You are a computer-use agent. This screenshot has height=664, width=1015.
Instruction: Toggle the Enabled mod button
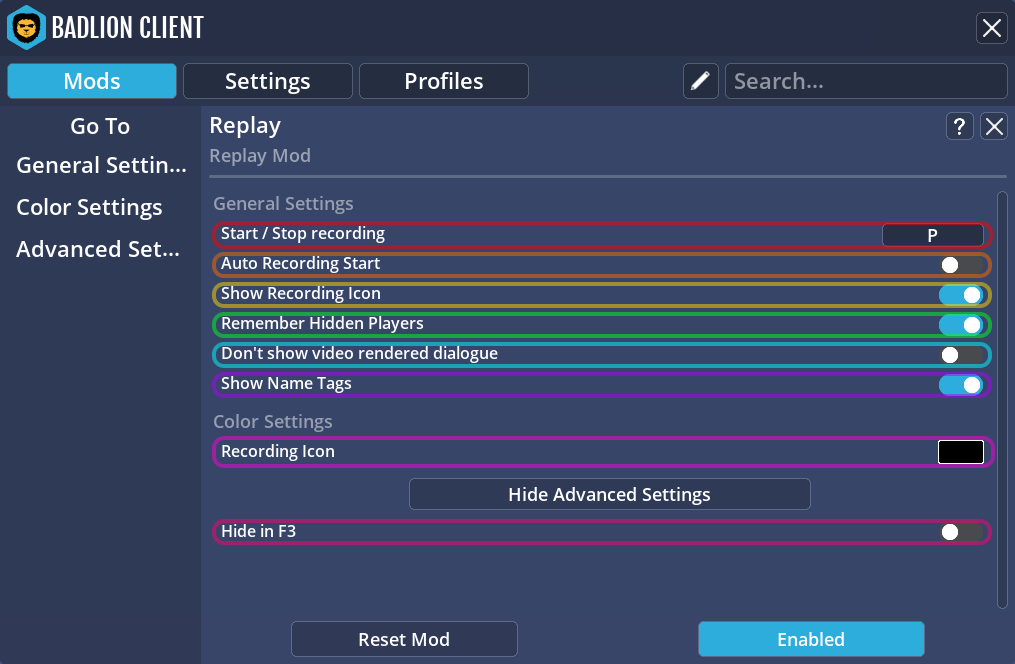(x=811, y=639)
